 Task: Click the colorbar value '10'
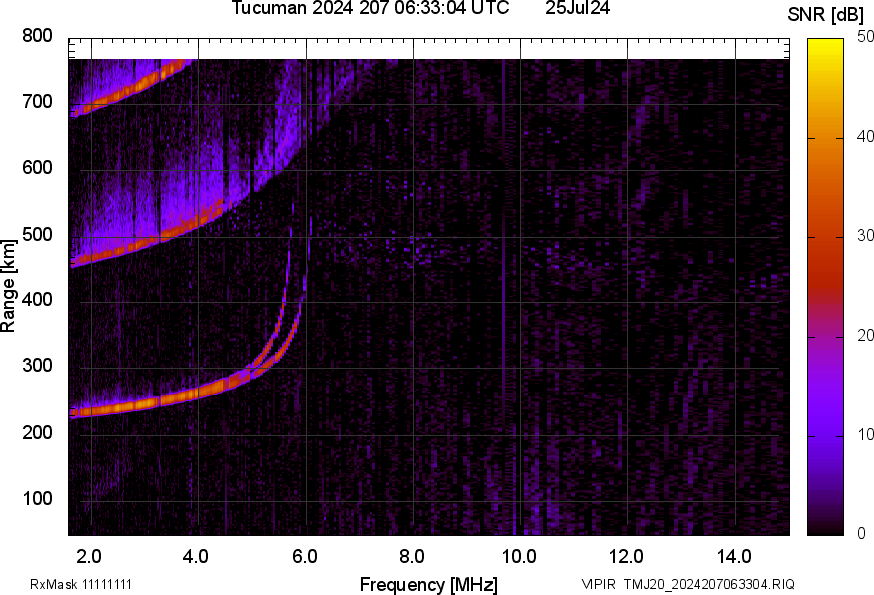pos(865,434)
